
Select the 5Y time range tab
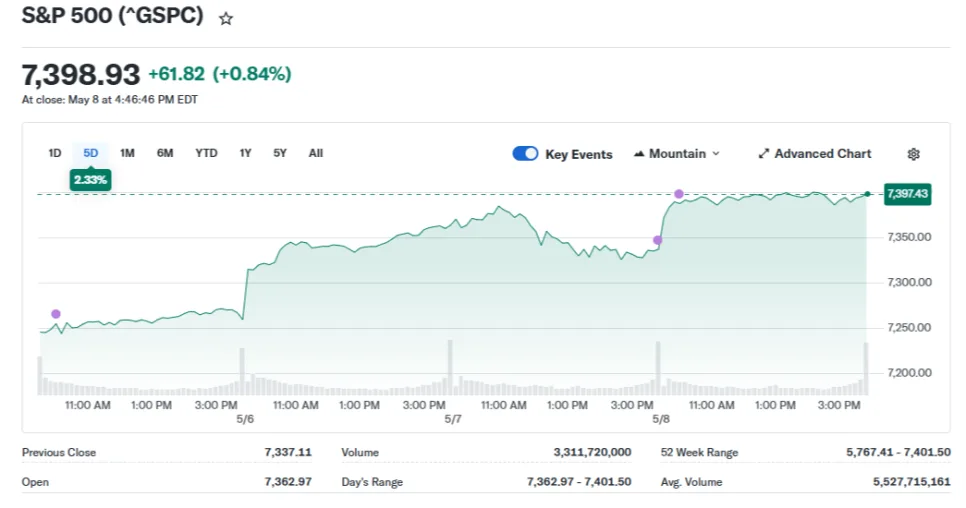pyautogui.click(x=280, y=153)
